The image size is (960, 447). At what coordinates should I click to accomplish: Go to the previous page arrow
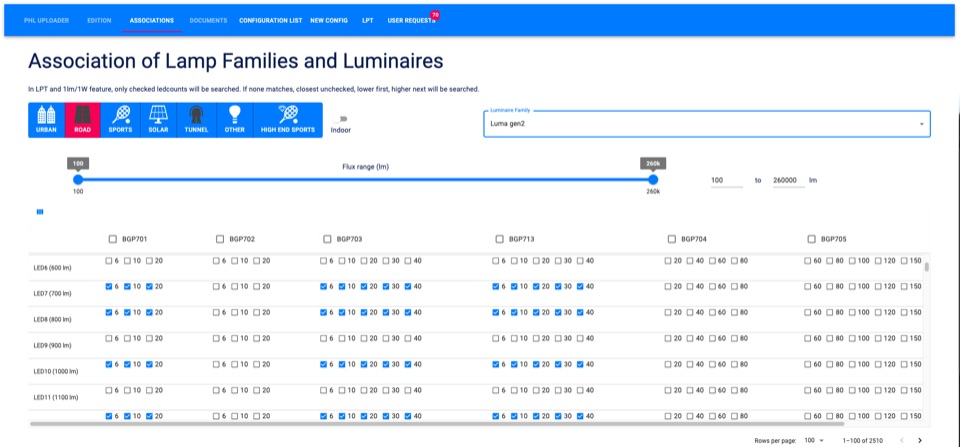901,440
